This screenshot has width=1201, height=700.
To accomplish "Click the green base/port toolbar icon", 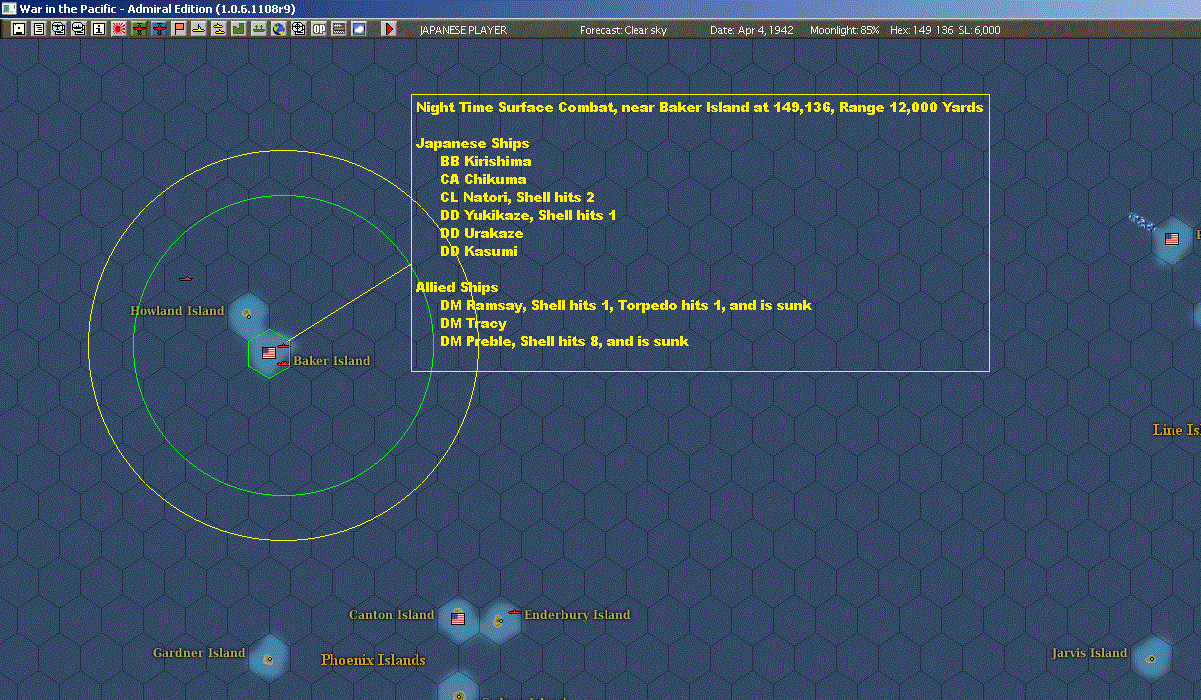I will tap(259, 29).
